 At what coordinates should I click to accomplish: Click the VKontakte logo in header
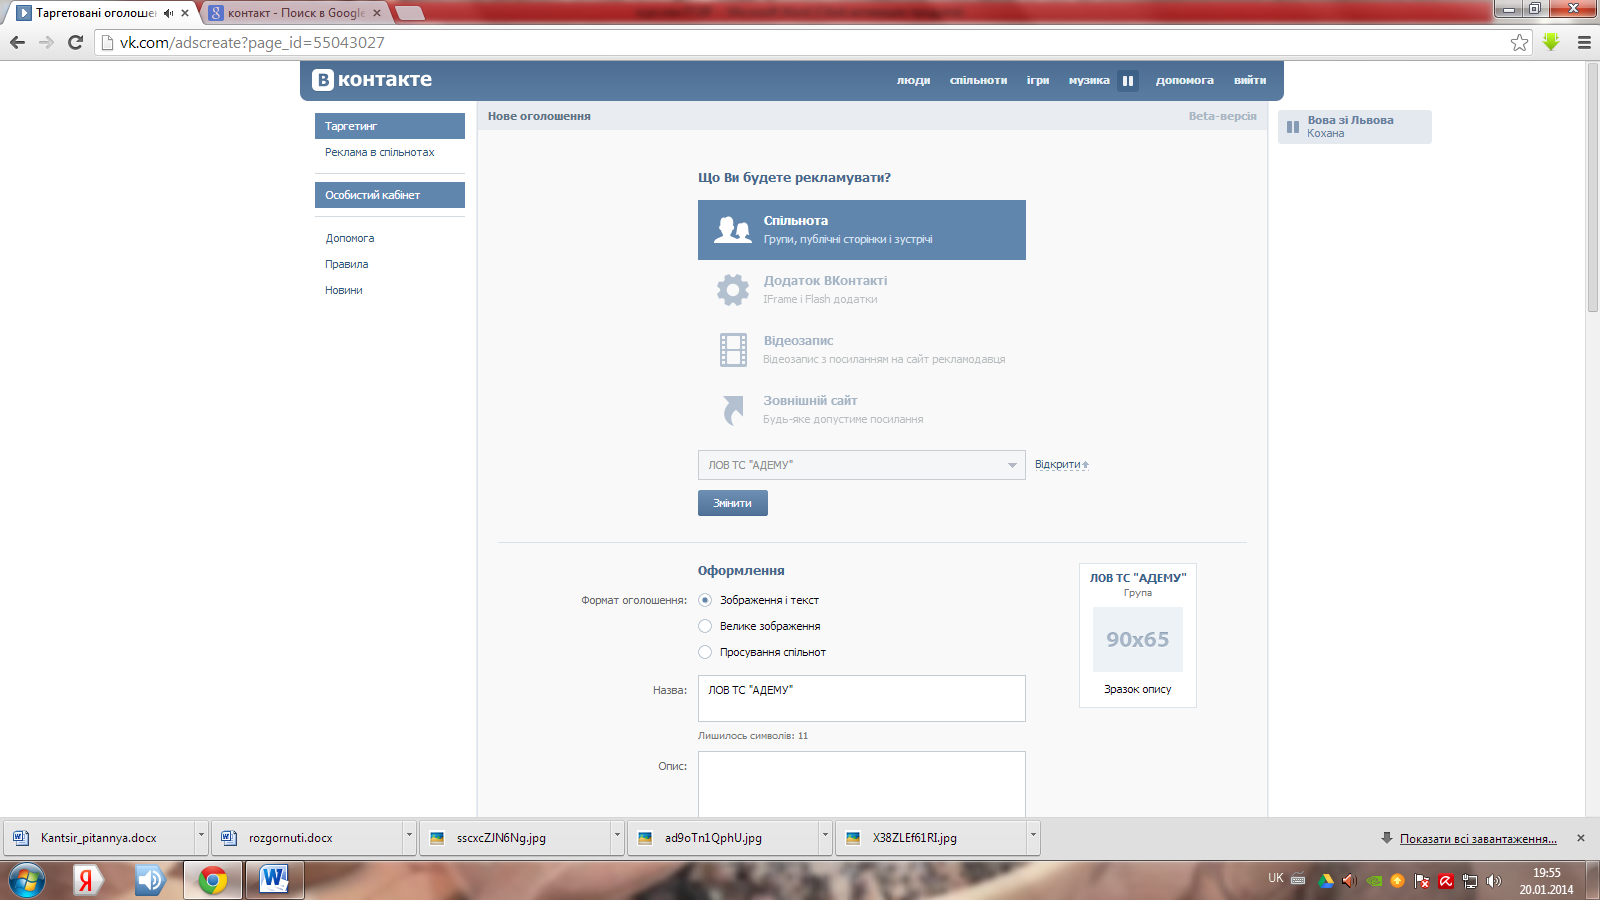pyautogui.click(x=372, y=80)
